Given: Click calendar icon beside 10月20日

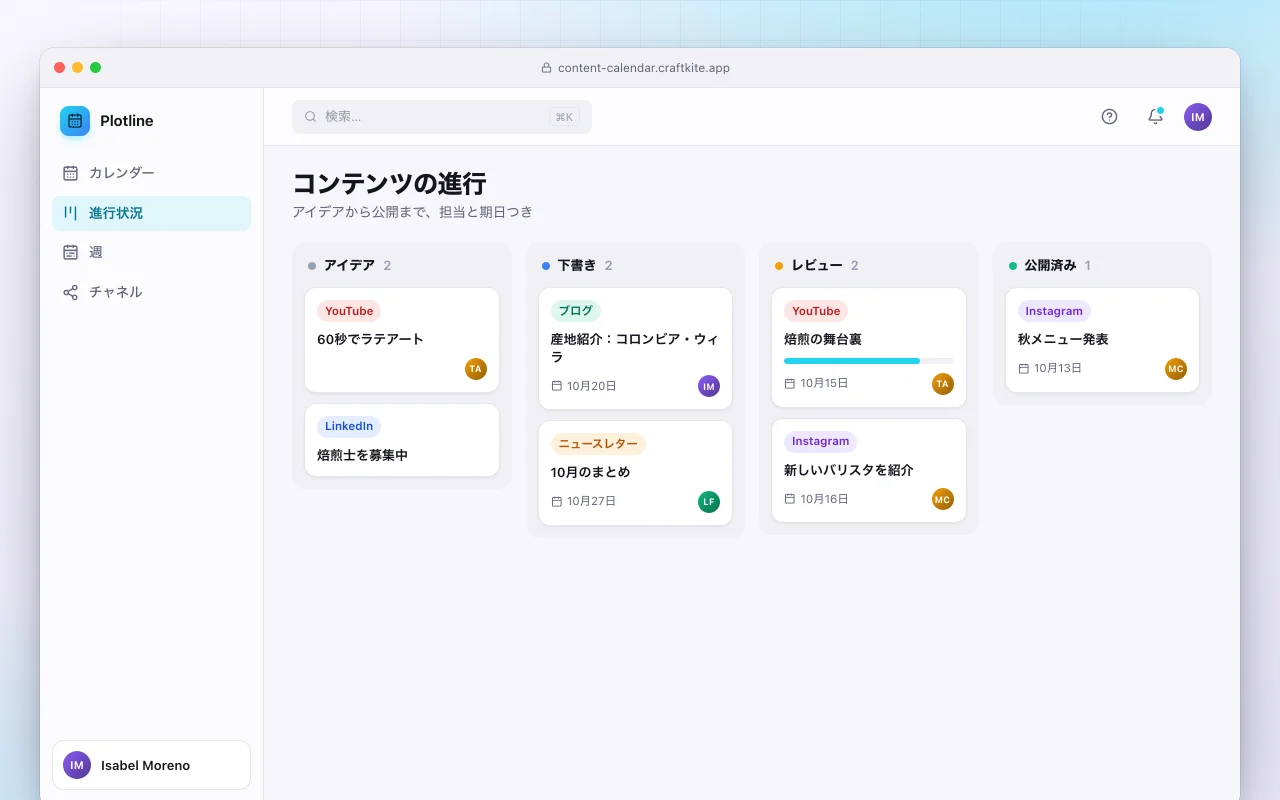Looking at the screenshot, I should point(557,386).
